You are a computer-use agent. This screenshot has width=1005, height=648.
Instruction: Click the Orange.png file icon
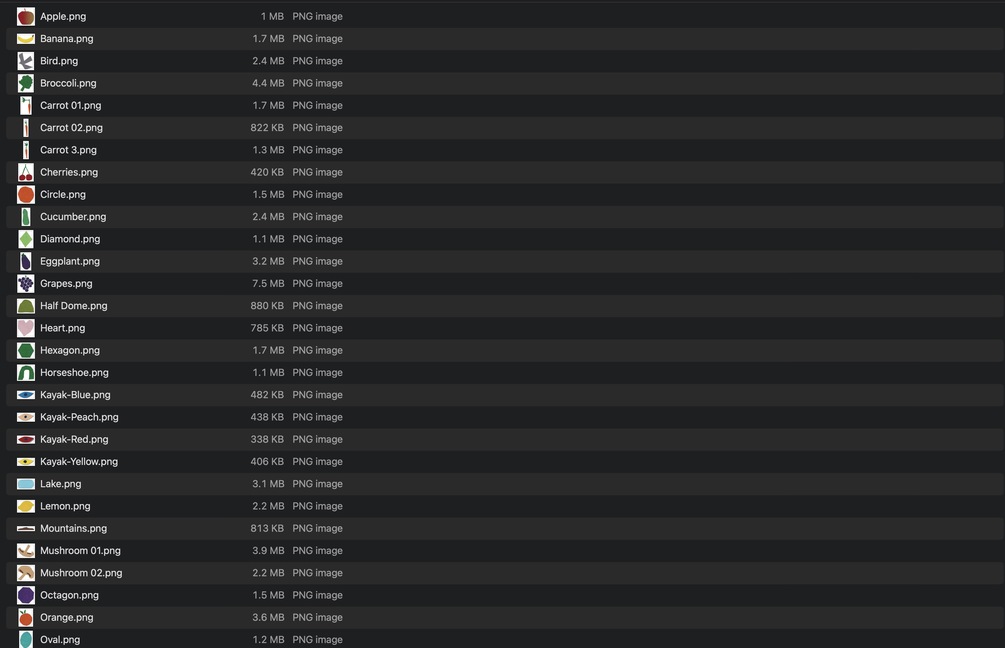26,618
